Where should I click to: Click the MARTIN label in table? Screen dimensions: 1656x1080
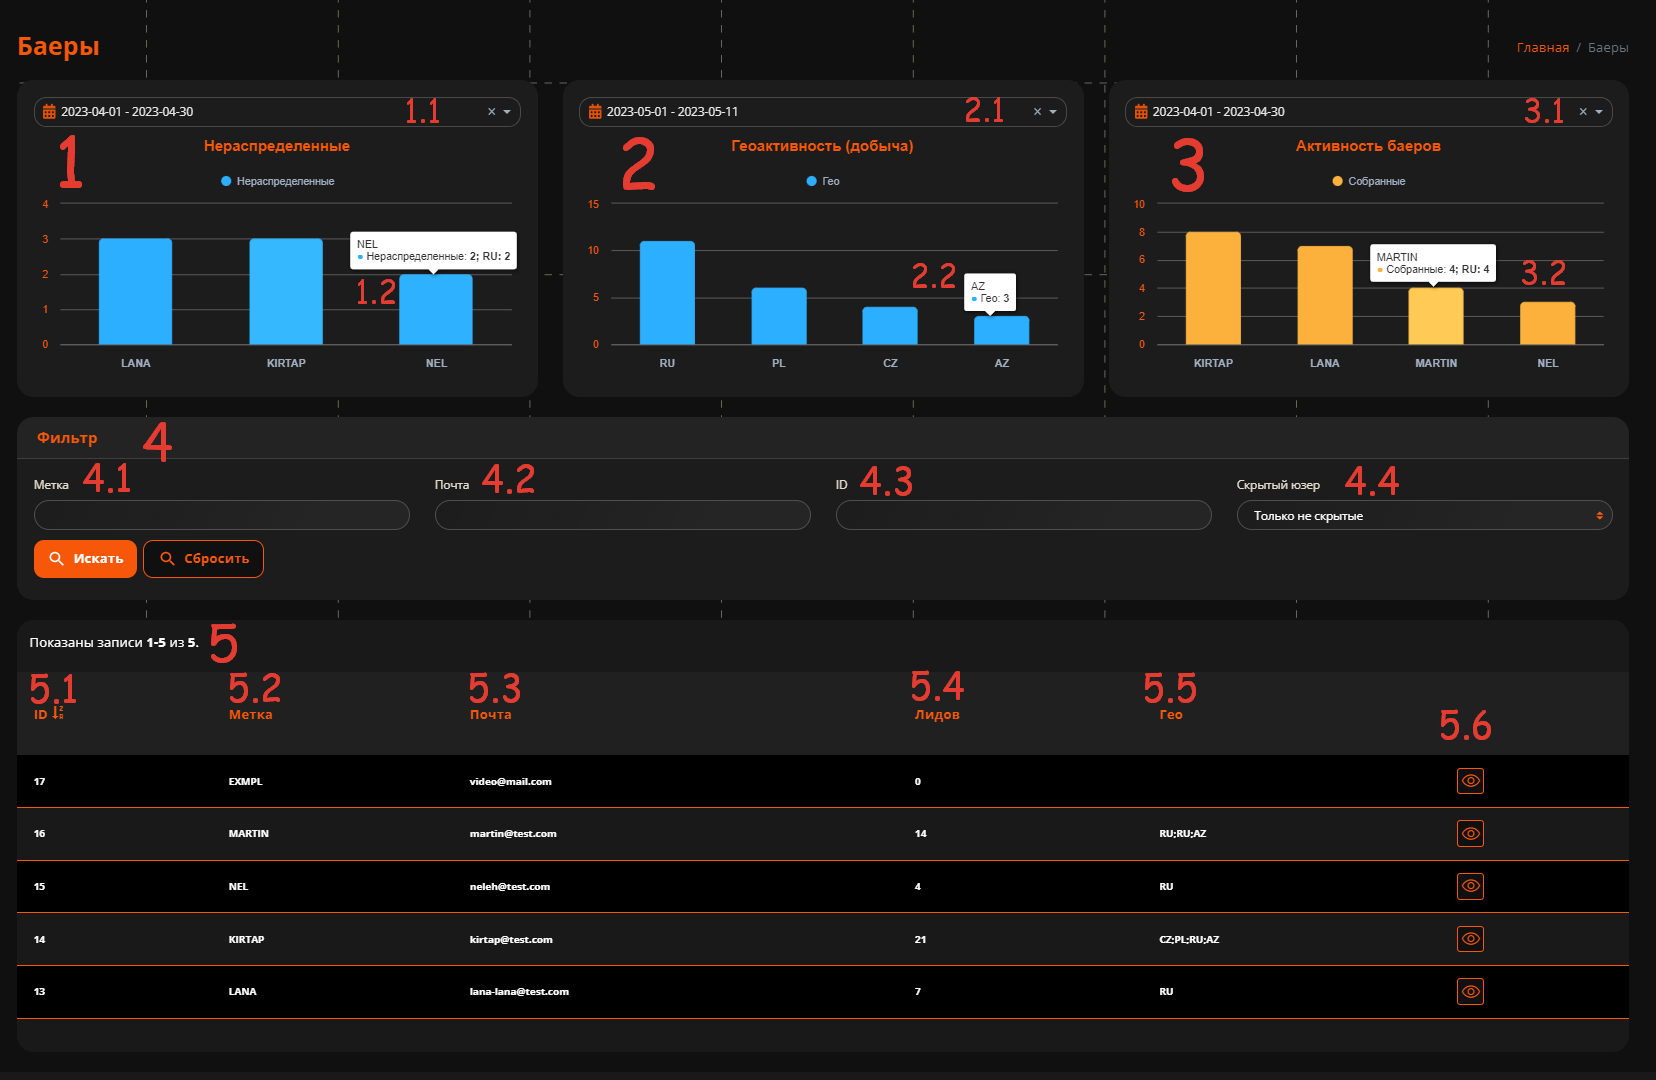(x=248, y=834)
